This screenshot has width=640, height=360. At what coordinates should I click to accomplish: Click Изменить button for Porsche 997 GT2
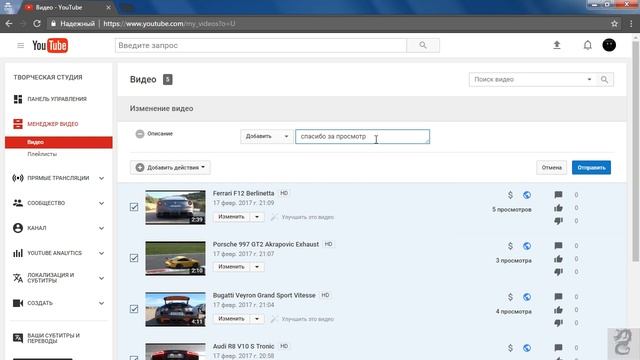pos(231,267)
